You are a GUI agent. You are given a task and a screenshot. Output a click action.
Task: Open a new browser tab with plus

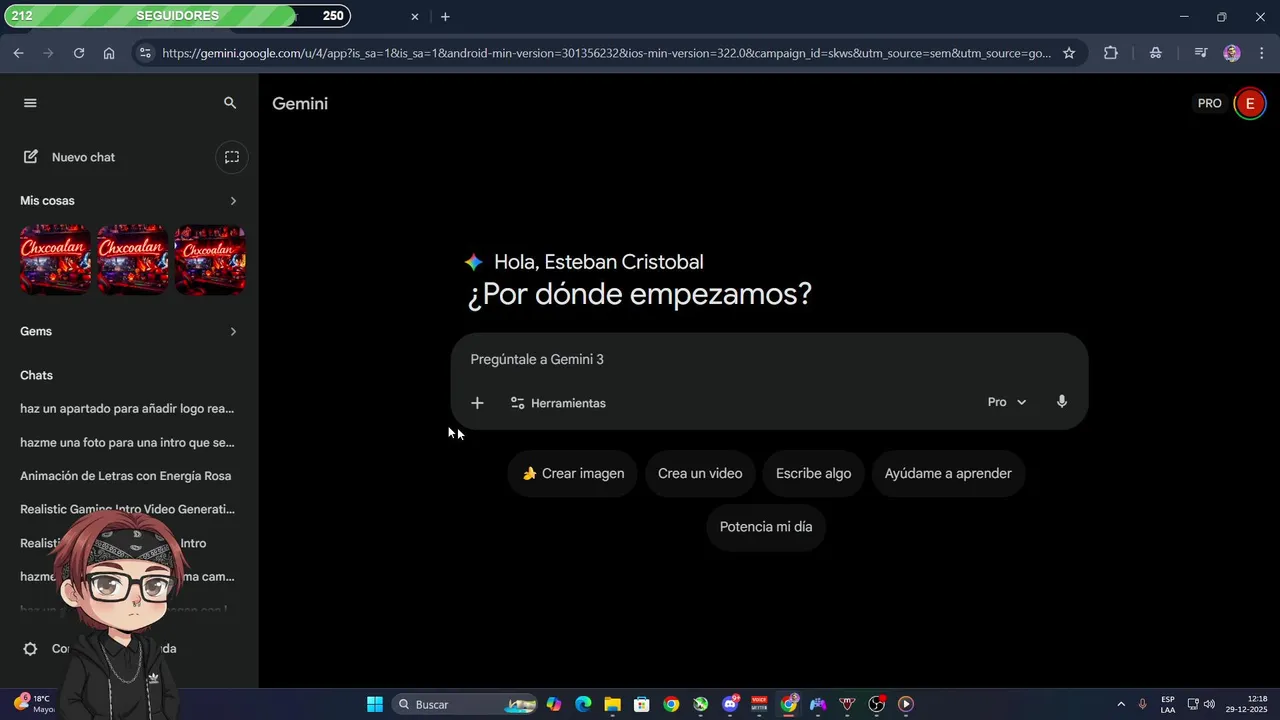click(x=445, y=17)
